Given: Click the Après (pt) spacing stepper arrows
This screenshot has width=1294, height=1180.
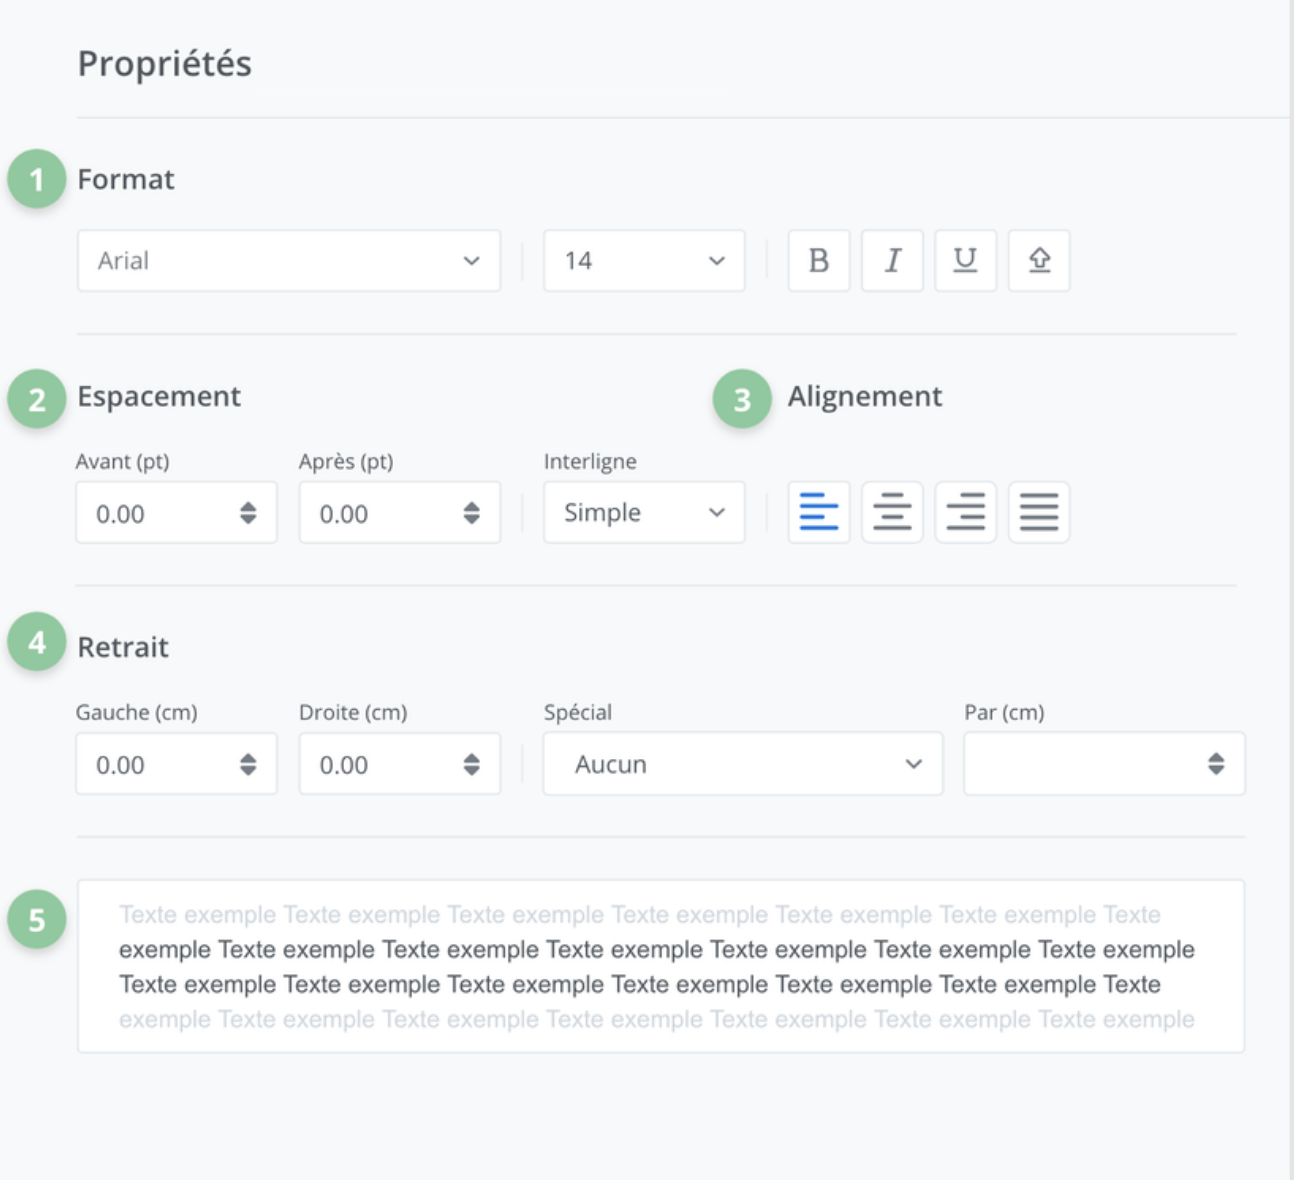Looking at the screenshot, I should click(471, 513).
